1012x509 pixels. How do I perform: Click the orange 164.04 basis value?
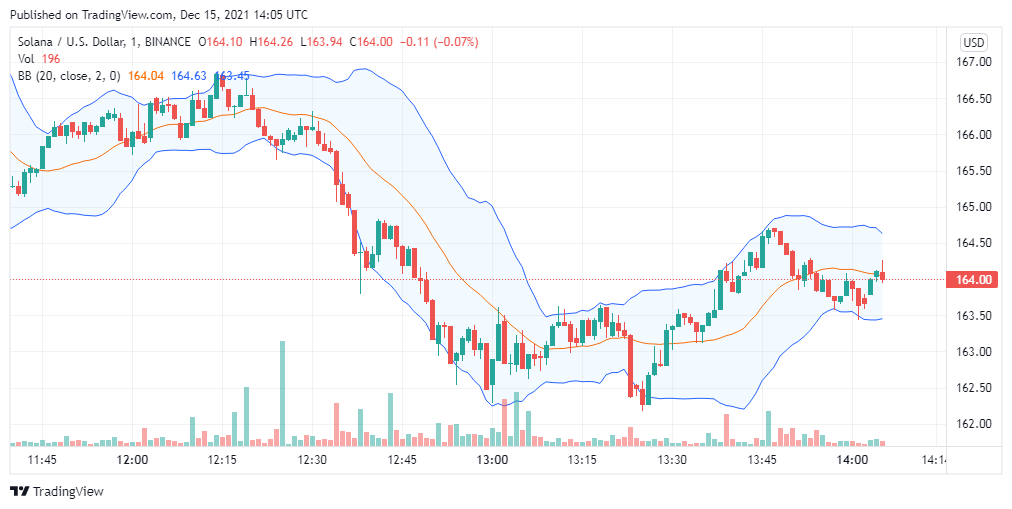point(146,75)
